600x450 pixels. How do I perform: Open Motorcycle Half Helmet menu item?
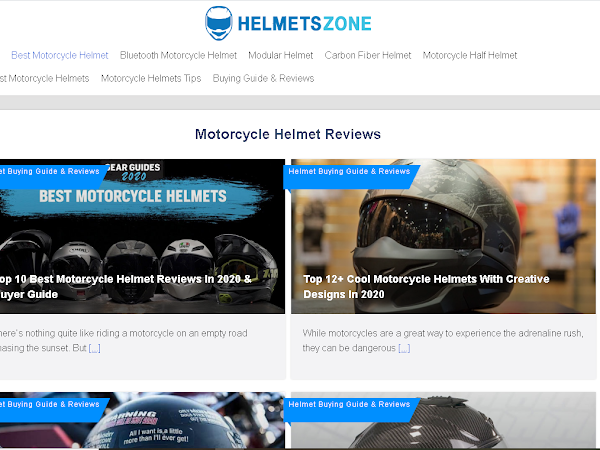click(x=470, y=55)
